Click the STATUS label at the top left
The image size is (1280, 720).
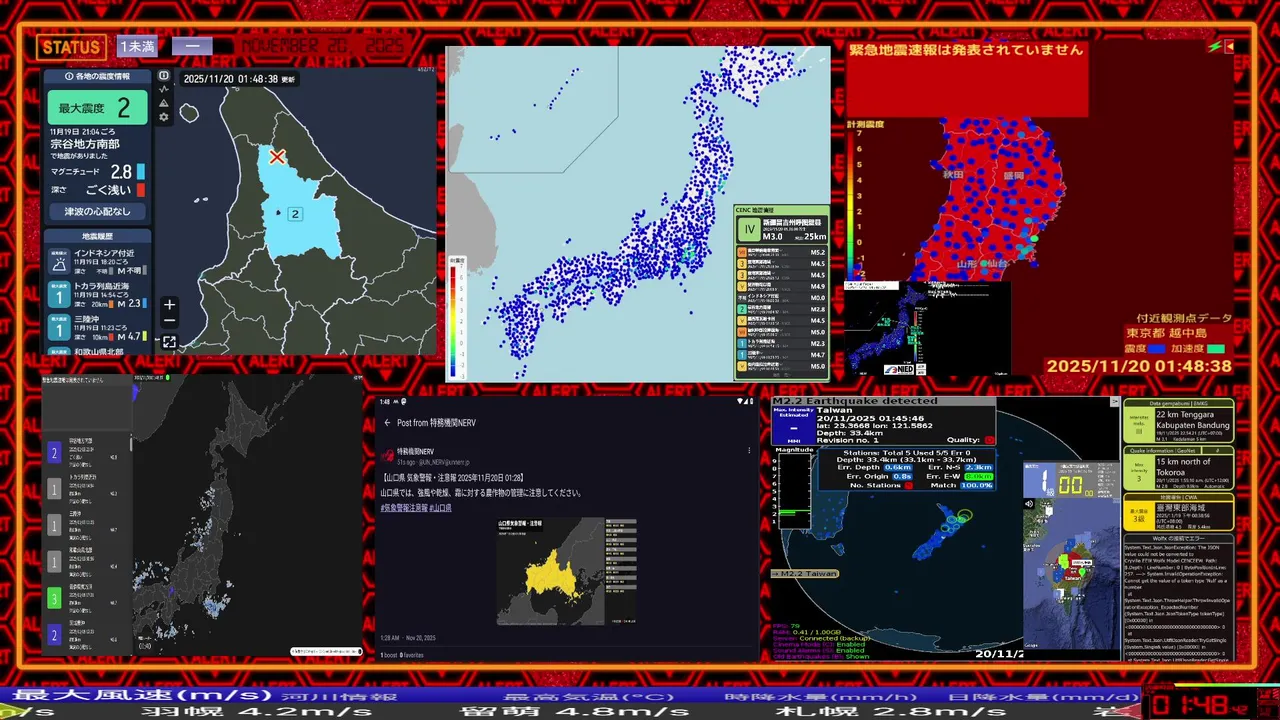71,47
